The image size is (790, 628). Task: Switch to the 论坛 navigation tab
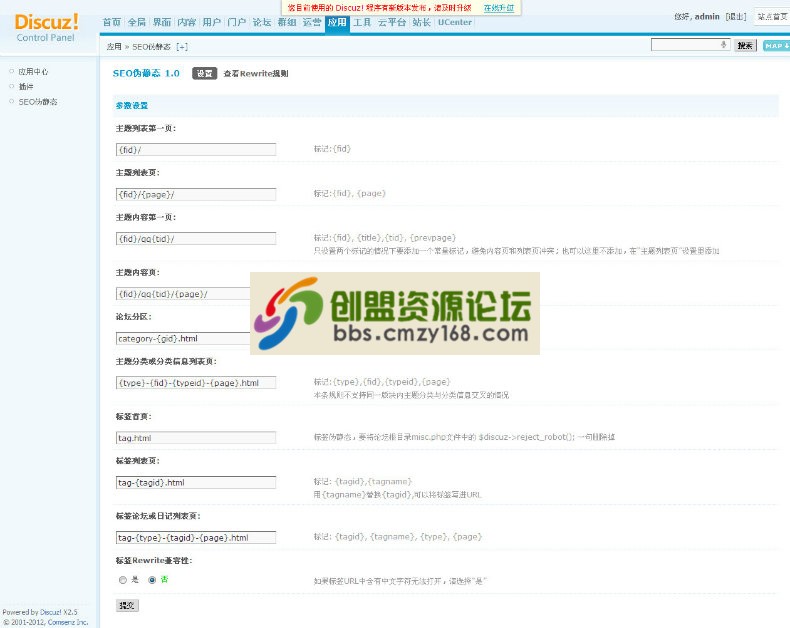click(x=261, y=22)
